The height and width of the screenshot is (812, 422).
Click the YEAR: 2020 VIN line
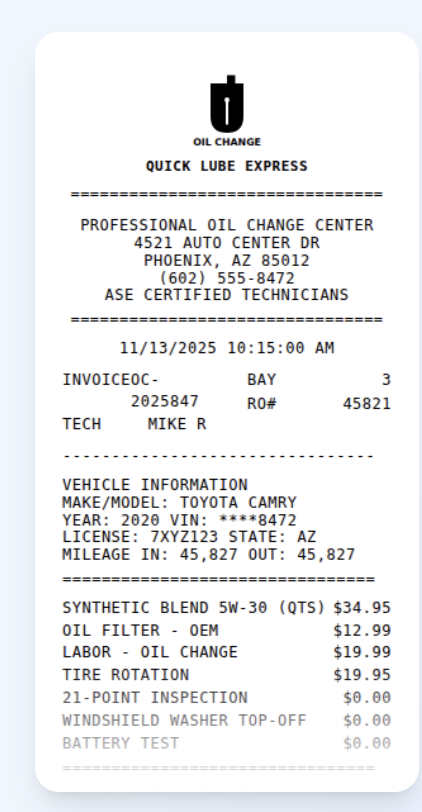click(179, 520)
